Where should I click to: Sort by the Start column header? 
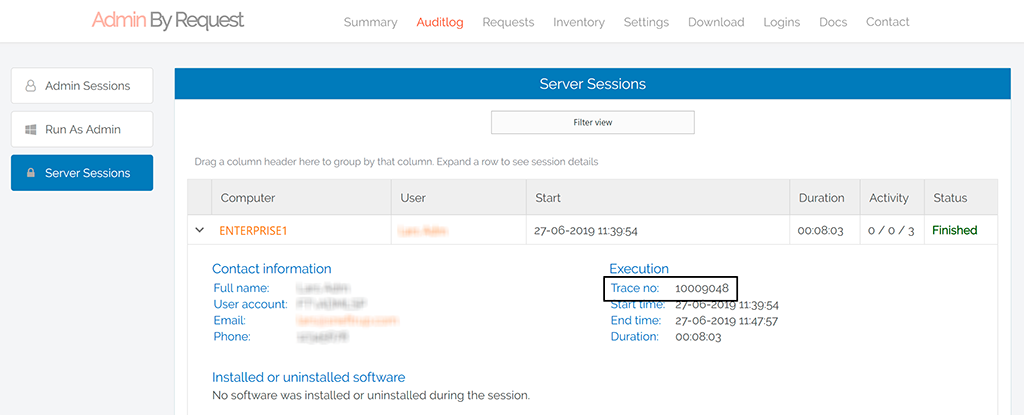click(x=658, y=197)
